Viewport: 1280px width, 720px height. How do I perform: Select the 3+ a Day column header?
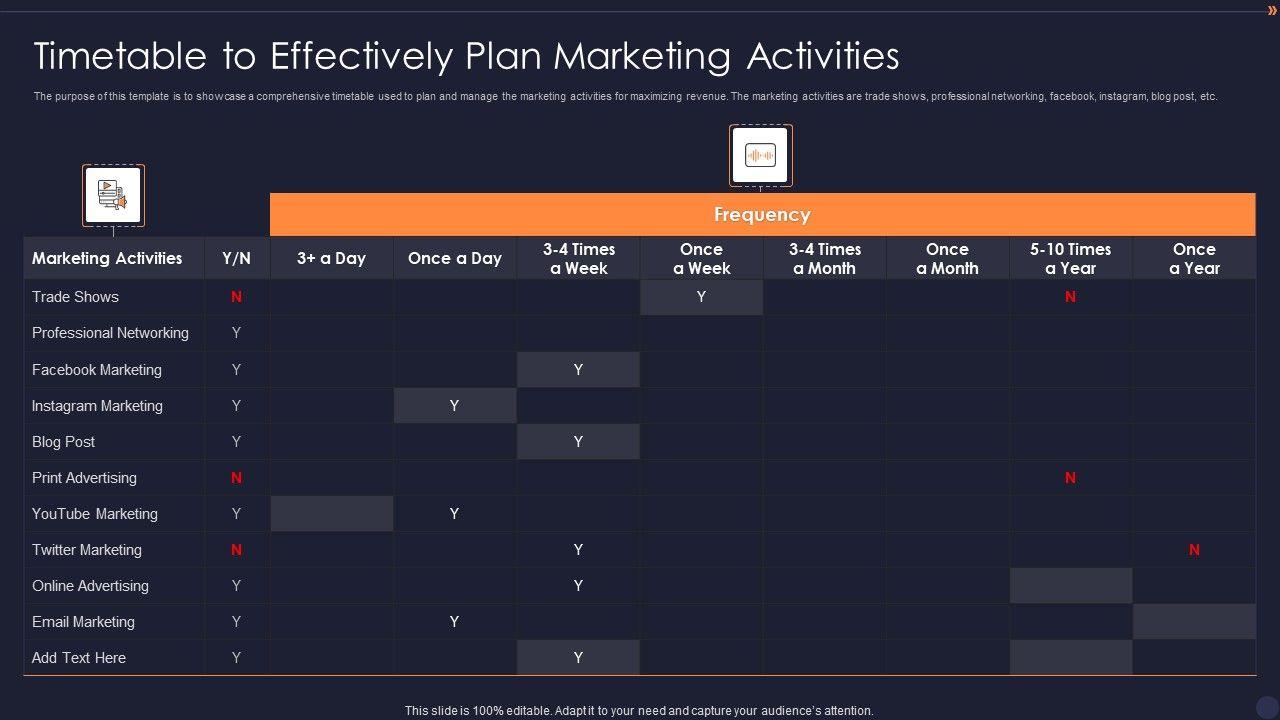tap(331, 258)
